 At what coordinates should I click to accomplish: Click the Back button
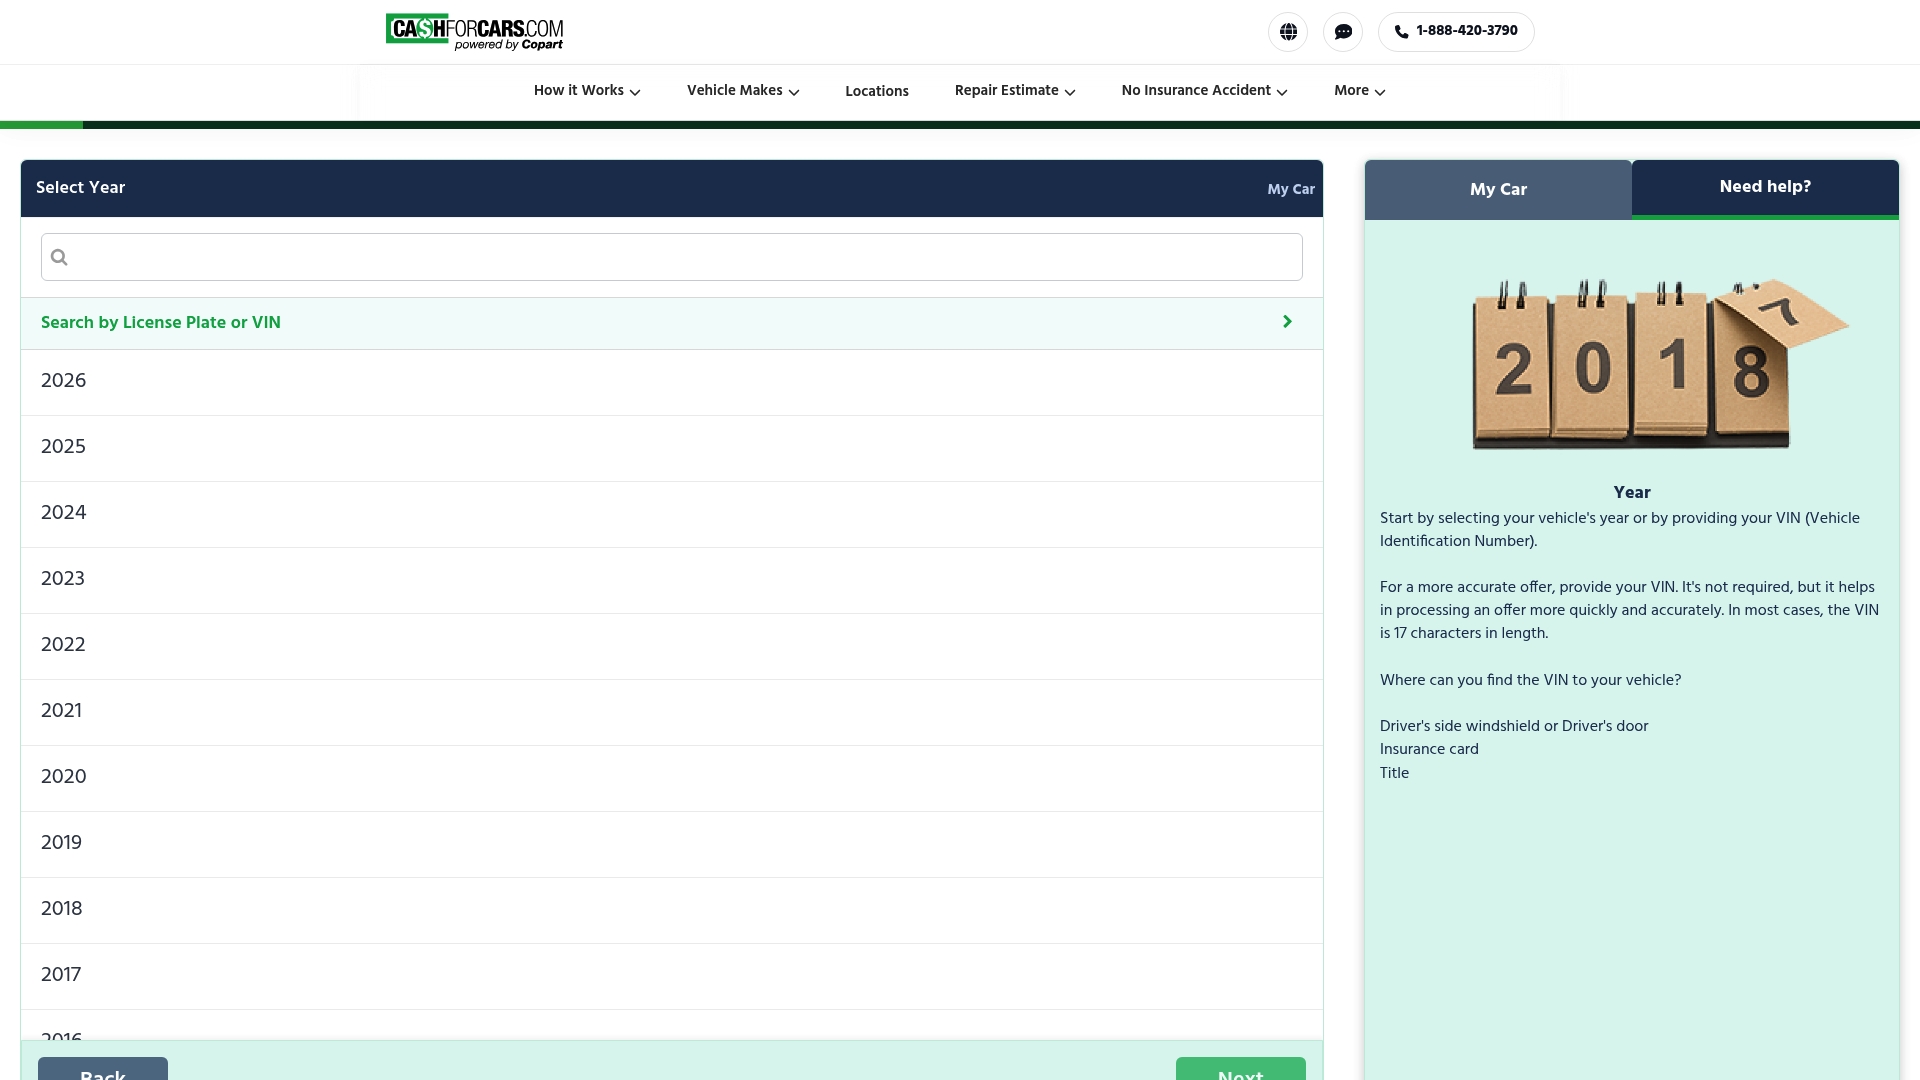(x=103, y=1068)
